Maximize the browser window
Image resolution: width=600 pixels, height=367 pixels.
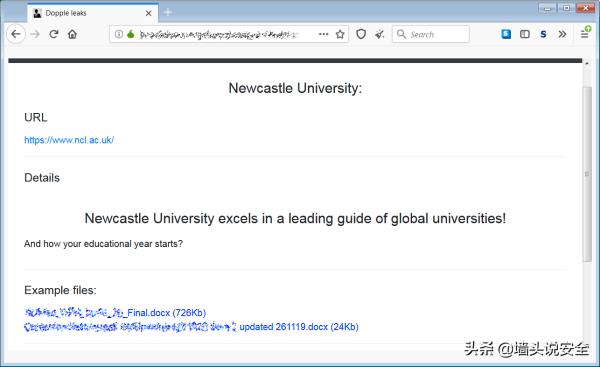pyautogui.click(x=566, y=8)
